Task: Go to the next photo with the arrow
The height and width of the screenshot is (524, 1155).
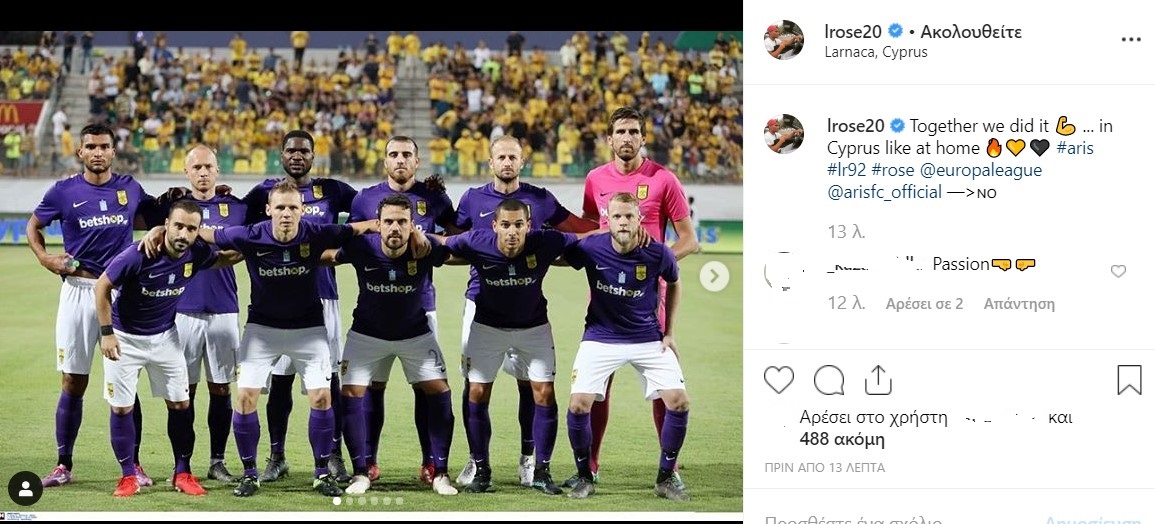Action: [x=714, y=276]
